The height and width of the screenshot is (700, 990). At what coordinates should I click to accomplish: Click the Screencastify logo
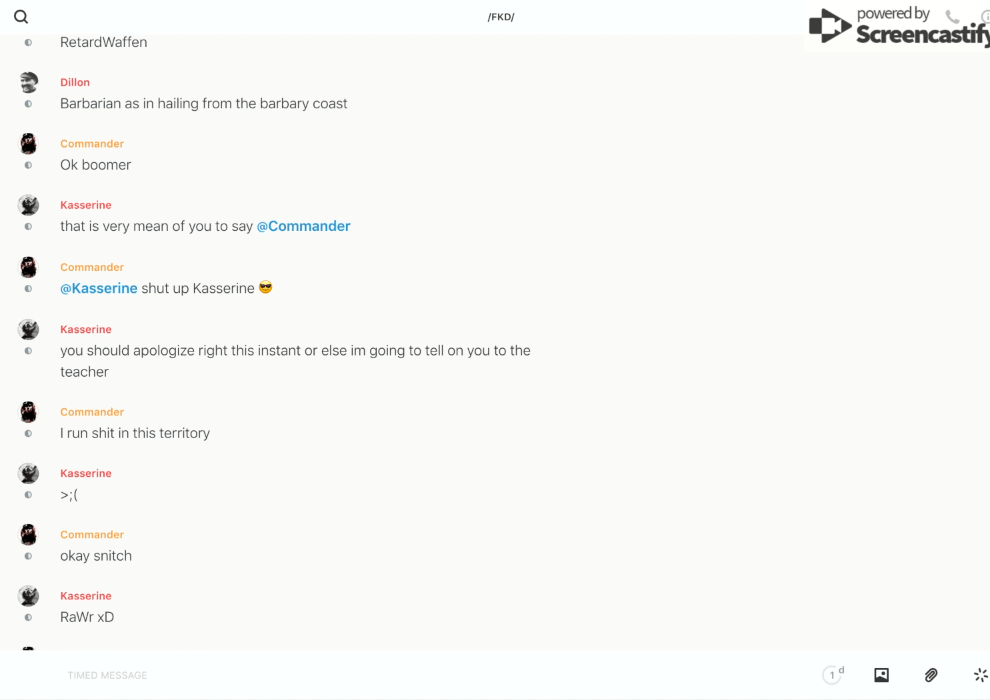tap(898, 28)
